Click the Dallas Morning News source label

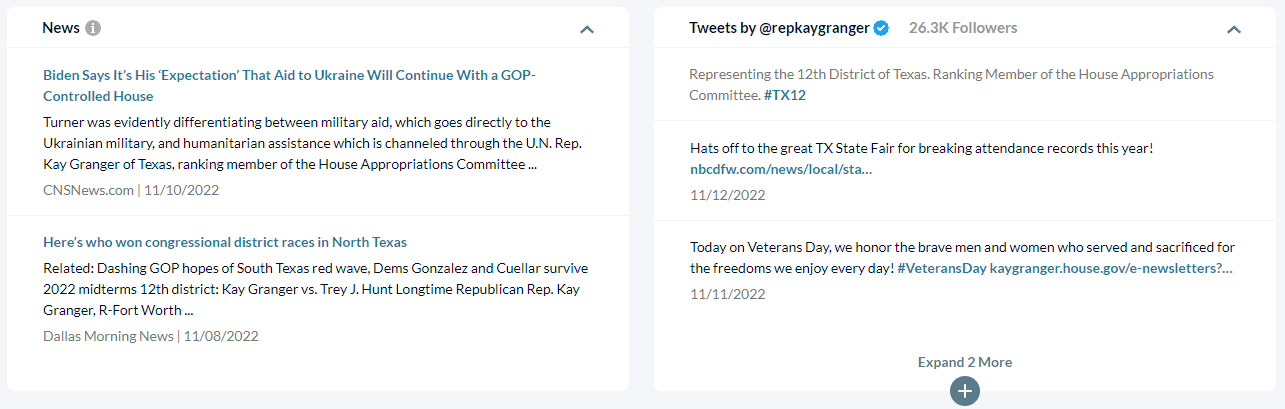[x=108, y=336]
